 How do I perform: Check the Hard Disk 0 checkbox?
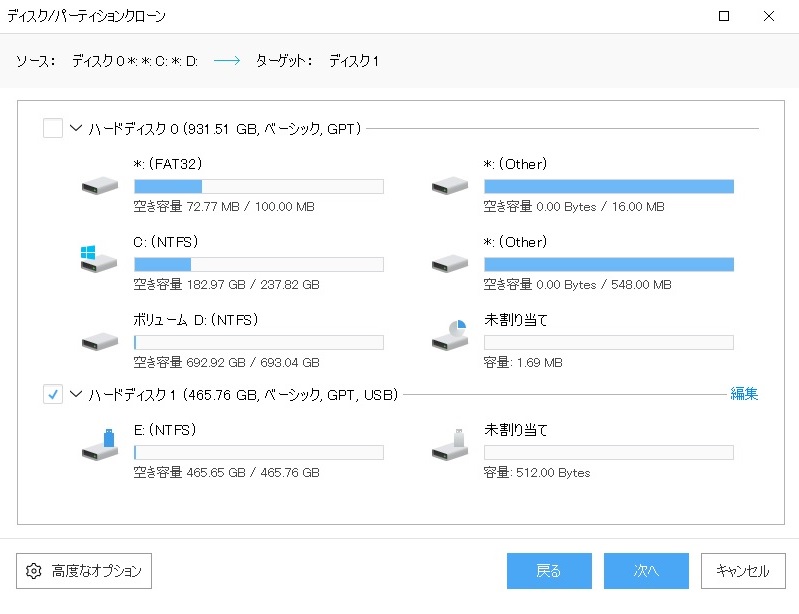53,129
